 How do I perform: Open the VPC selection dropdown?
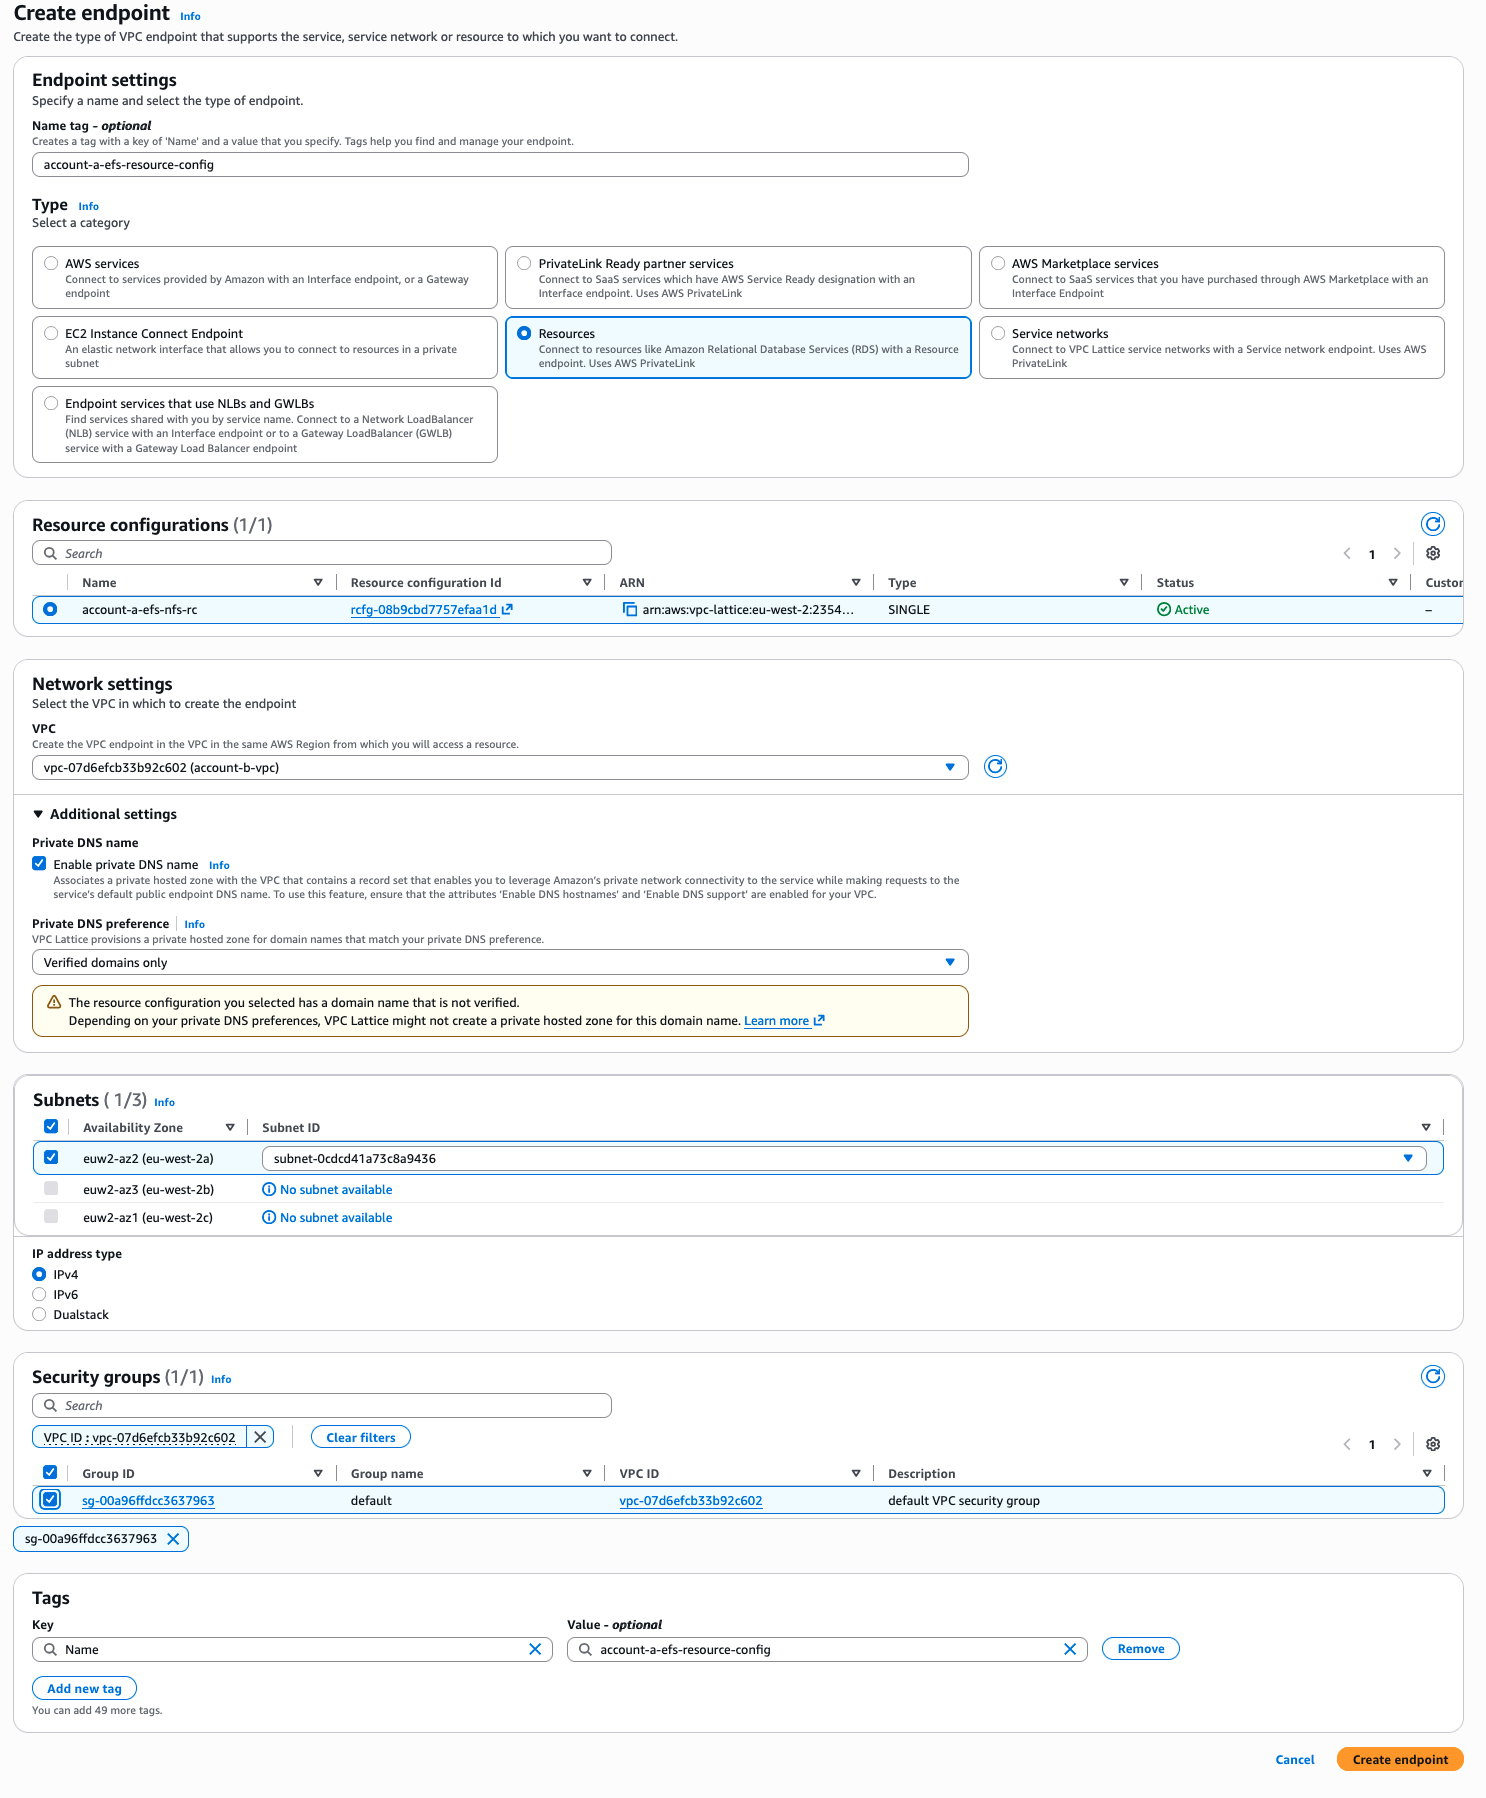(x=500, y=767)
